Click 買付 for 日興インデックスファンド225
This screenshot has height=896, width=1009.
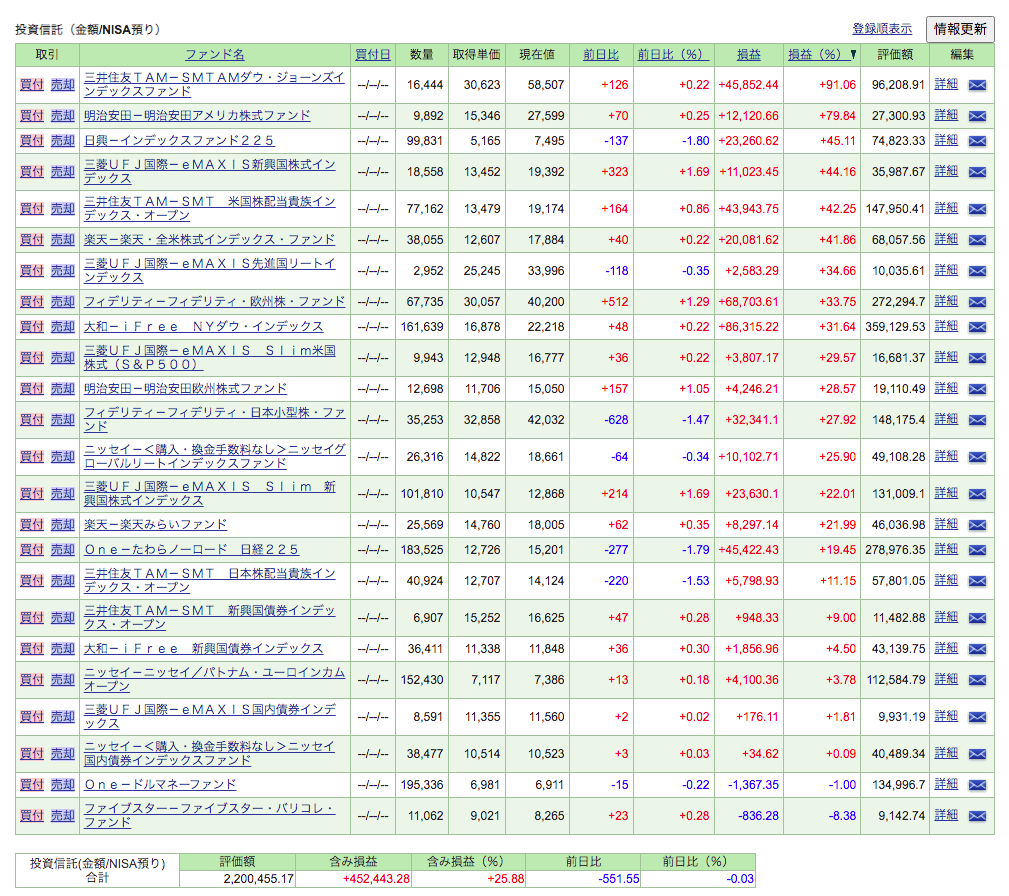[32, 140]
